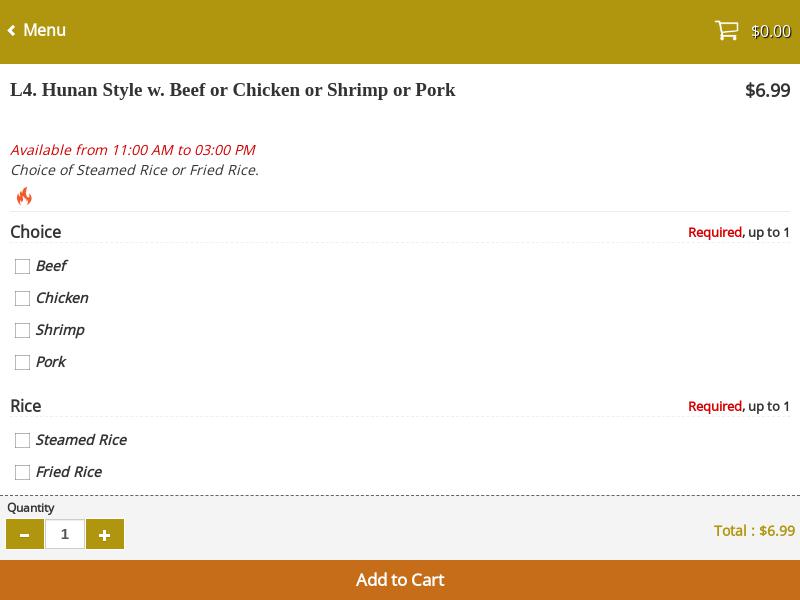Viewport: 800px width, 600px height.
Task: Click the L4 Hunan Style item title
Action: pos(232,90)
